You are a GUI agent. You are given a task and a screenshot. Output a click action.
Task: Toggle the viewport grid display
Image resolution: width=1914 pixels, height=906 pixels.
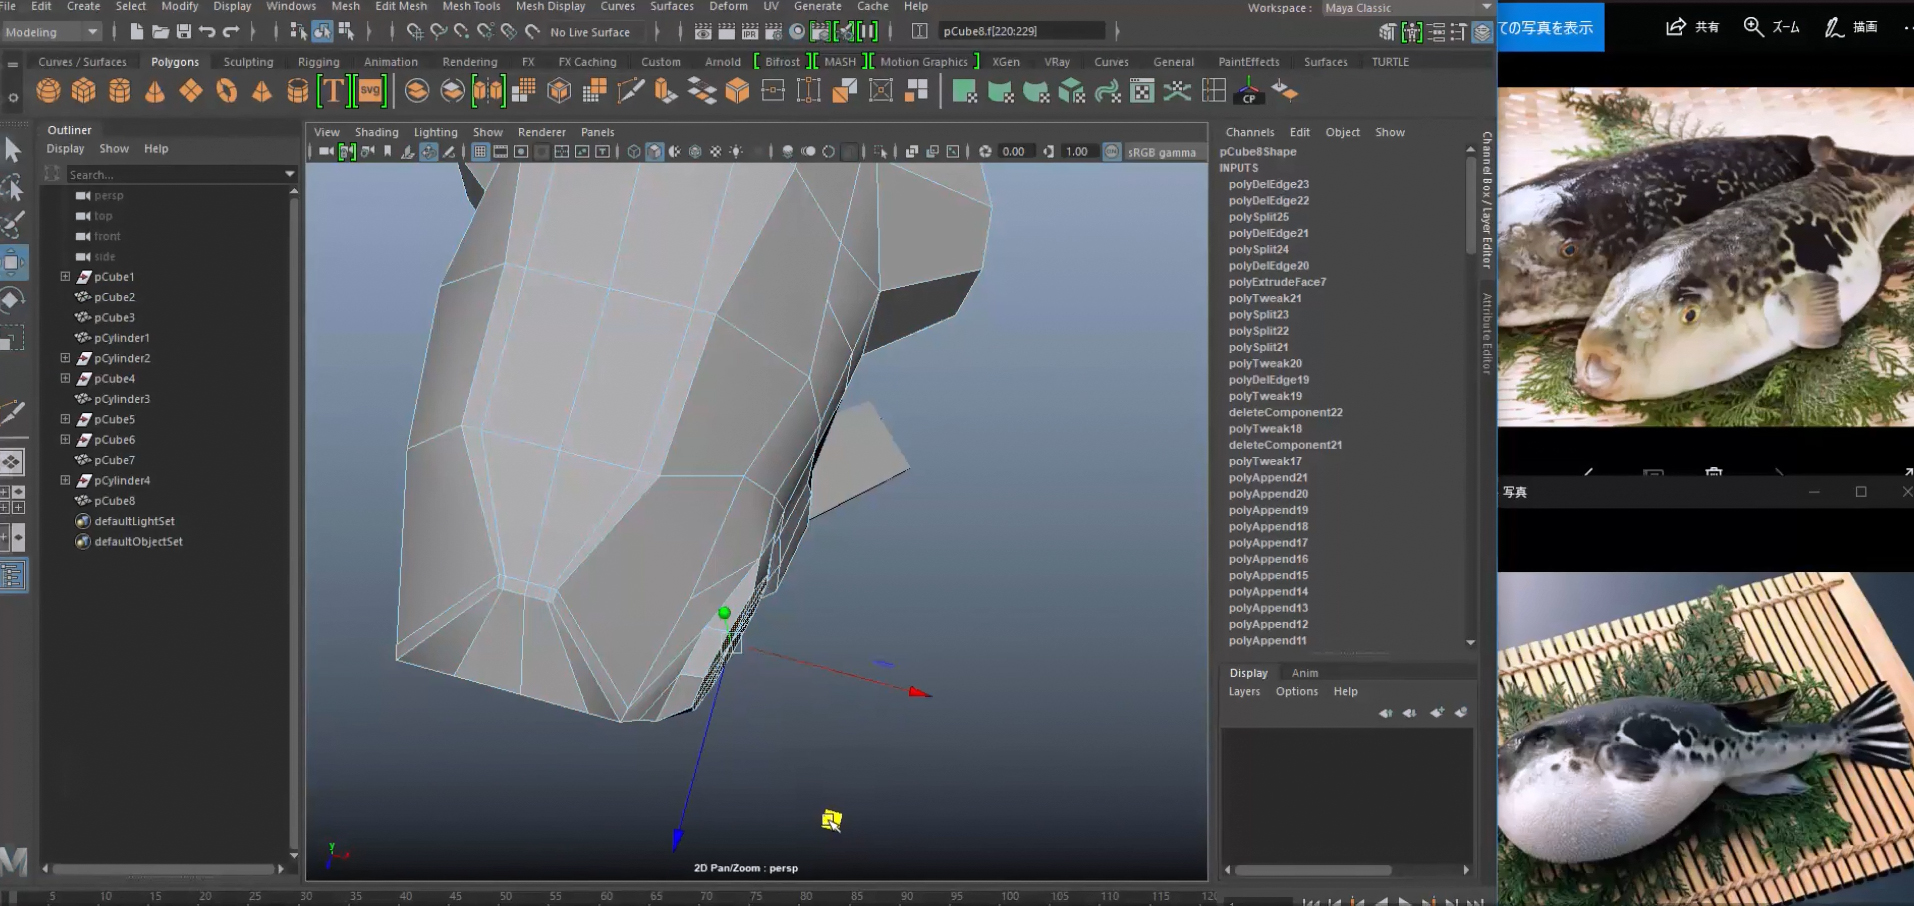[480, 152]
